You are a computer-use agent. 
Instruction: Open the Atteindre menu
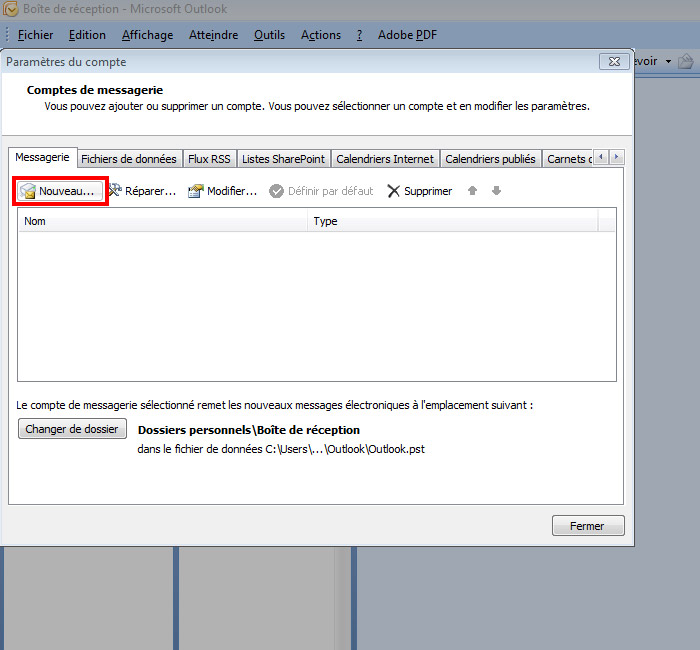[213, 35]
